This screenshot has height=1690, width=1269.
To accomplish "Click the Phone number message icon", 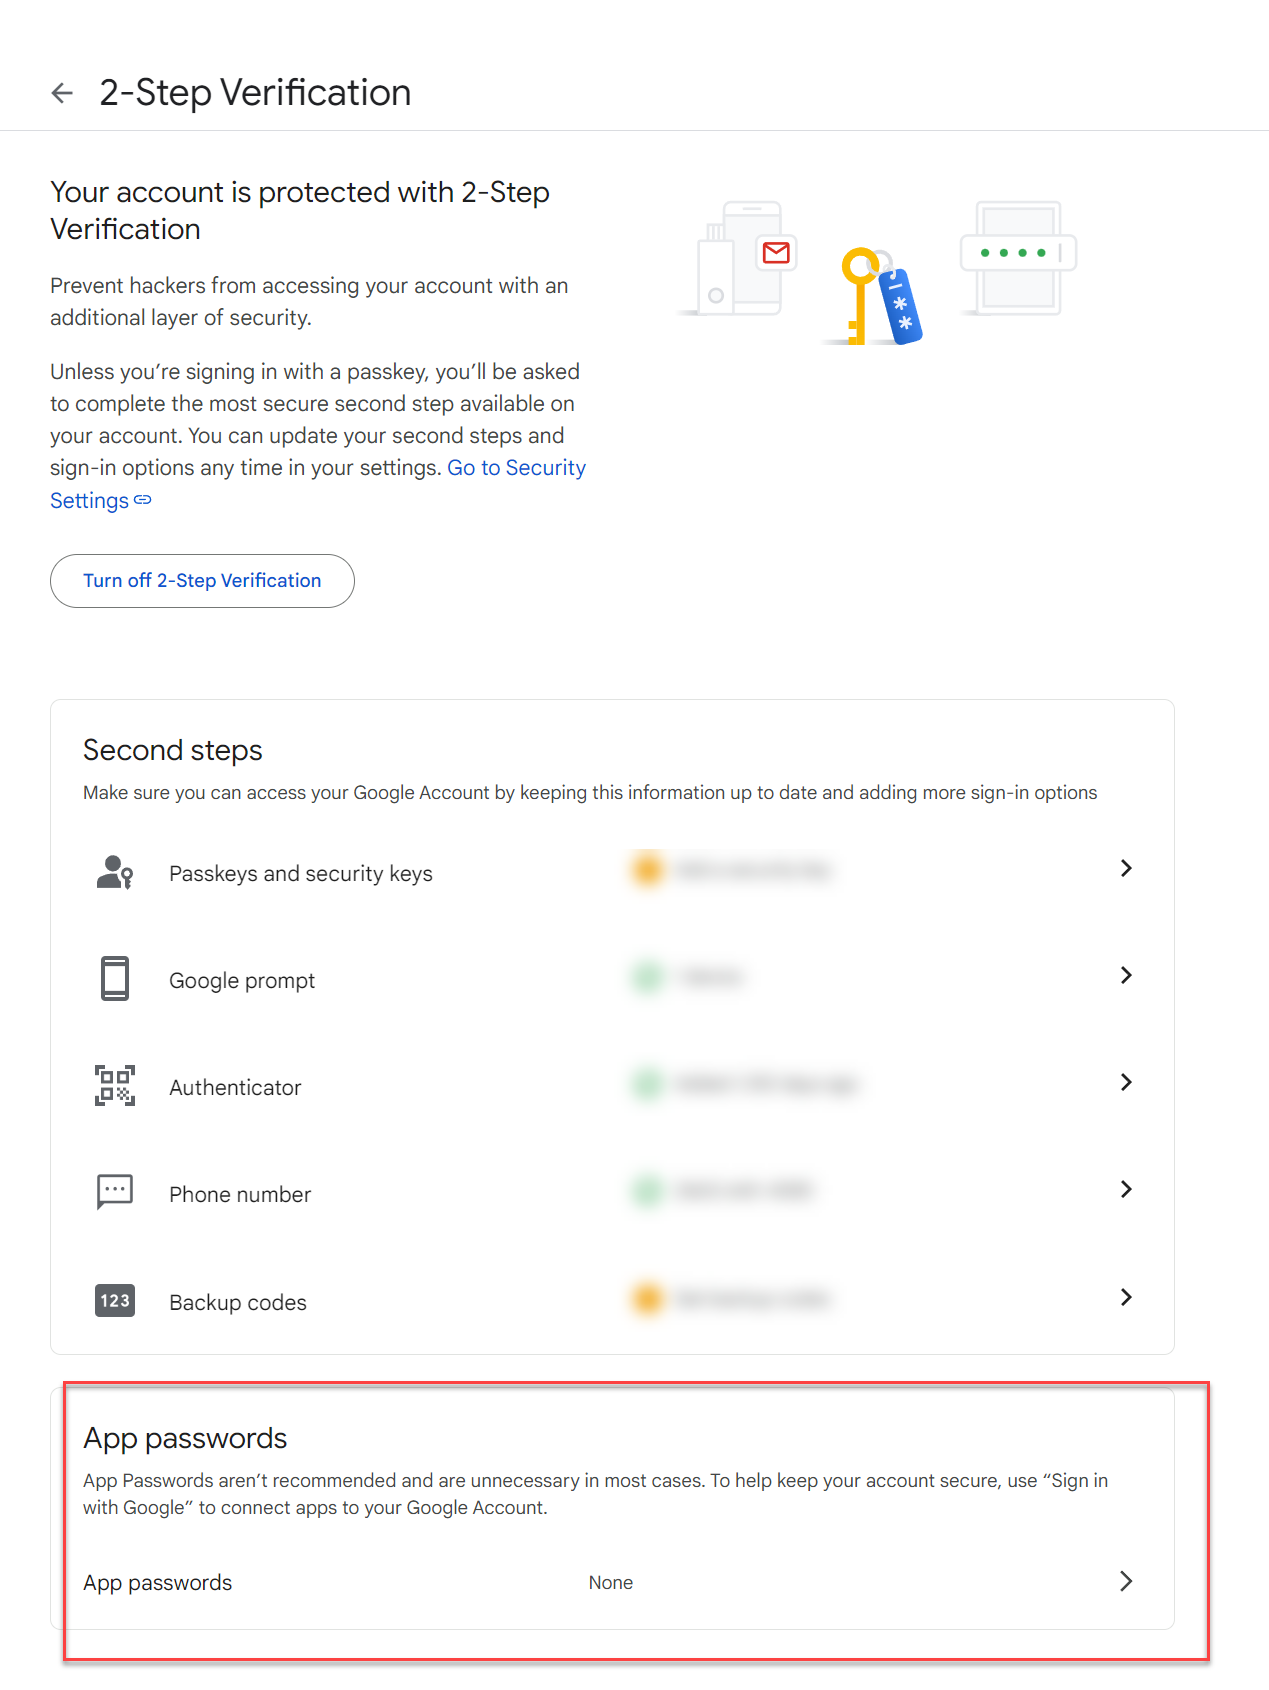I will click(x=115, y=1192).
